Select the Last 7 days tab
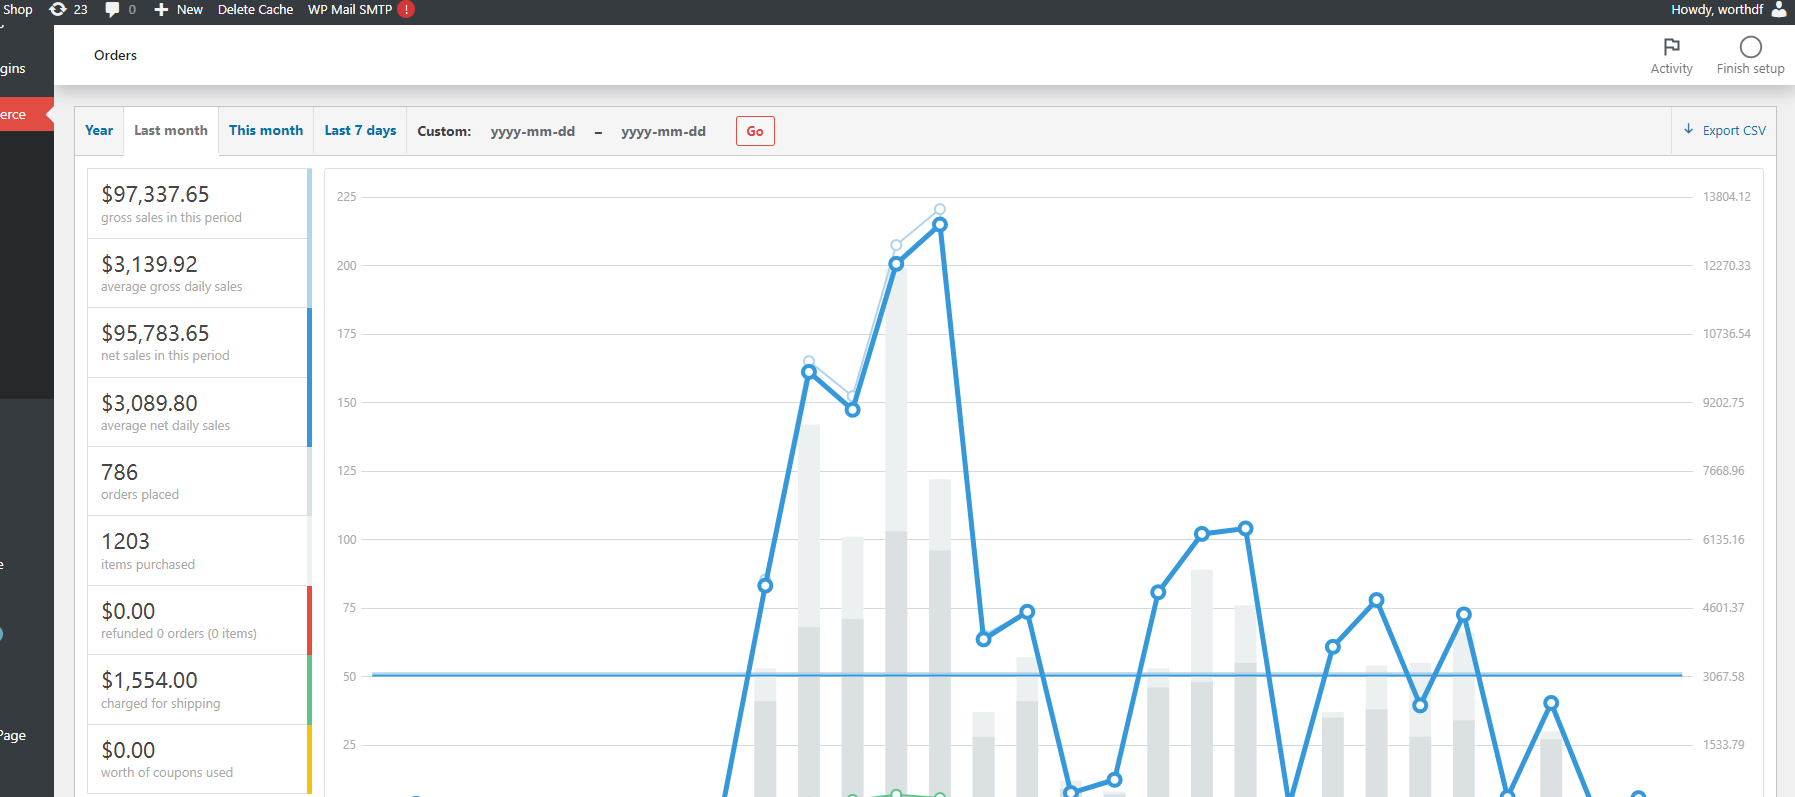 [x=360, y=130]
